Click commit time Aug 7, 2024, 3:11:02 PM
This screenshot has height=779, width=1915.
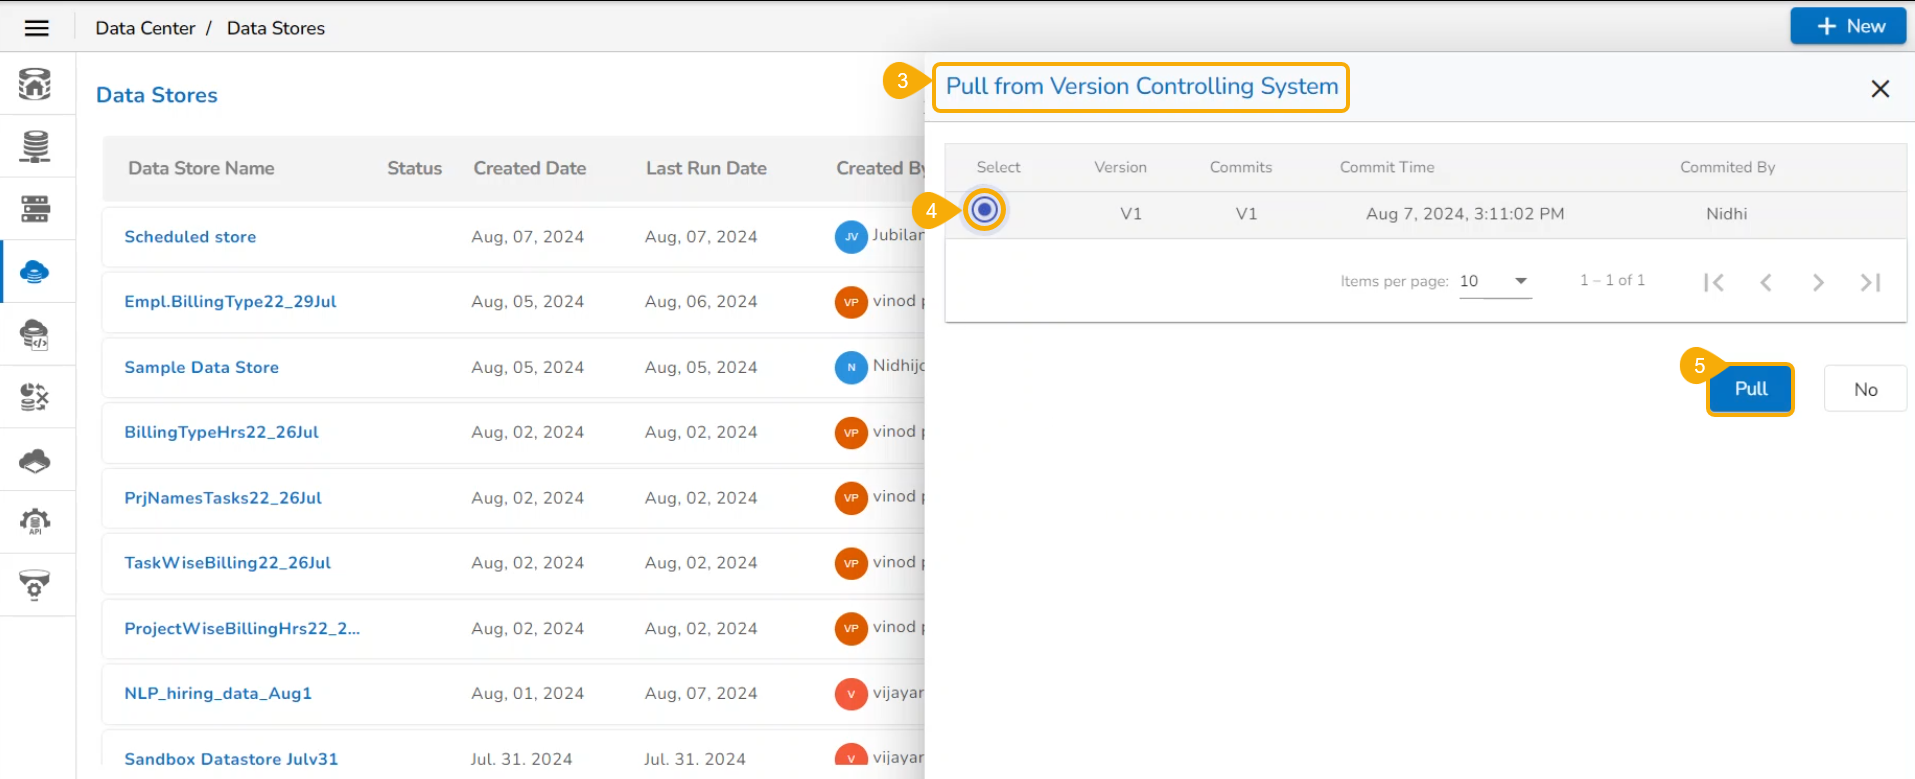click(1465, 214)
